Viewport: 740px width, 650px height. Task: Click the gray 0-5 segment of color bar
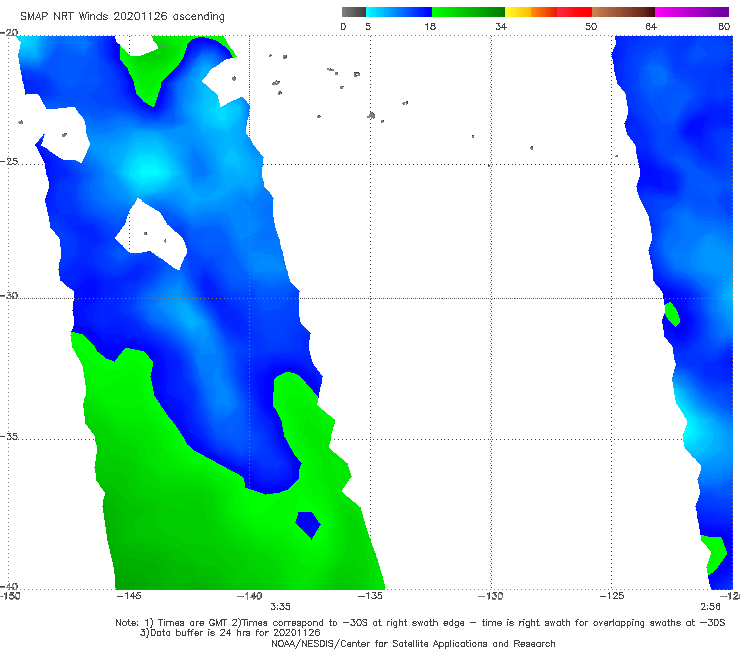[354, 12]
